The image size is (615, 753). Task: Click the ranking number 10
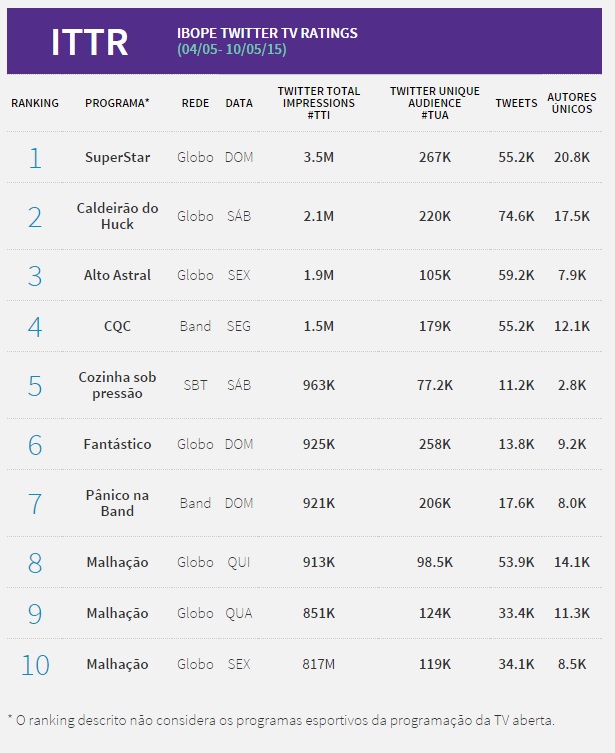(x=35, y=664)
